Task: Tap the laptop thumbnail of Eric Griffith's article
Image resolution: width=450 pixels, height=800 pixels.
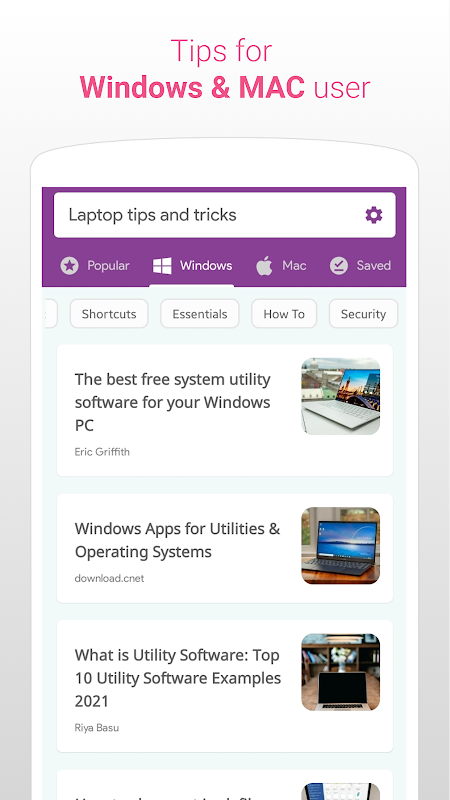Action: pos(340,396)
